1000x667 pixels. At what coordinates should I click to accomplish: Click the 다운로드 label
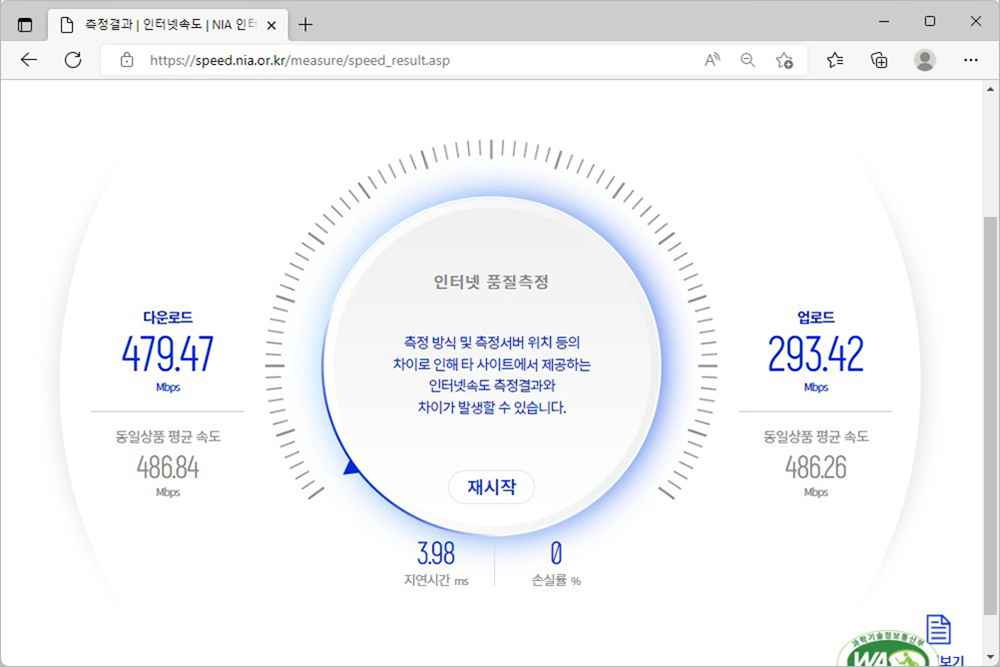pos(168,317)
